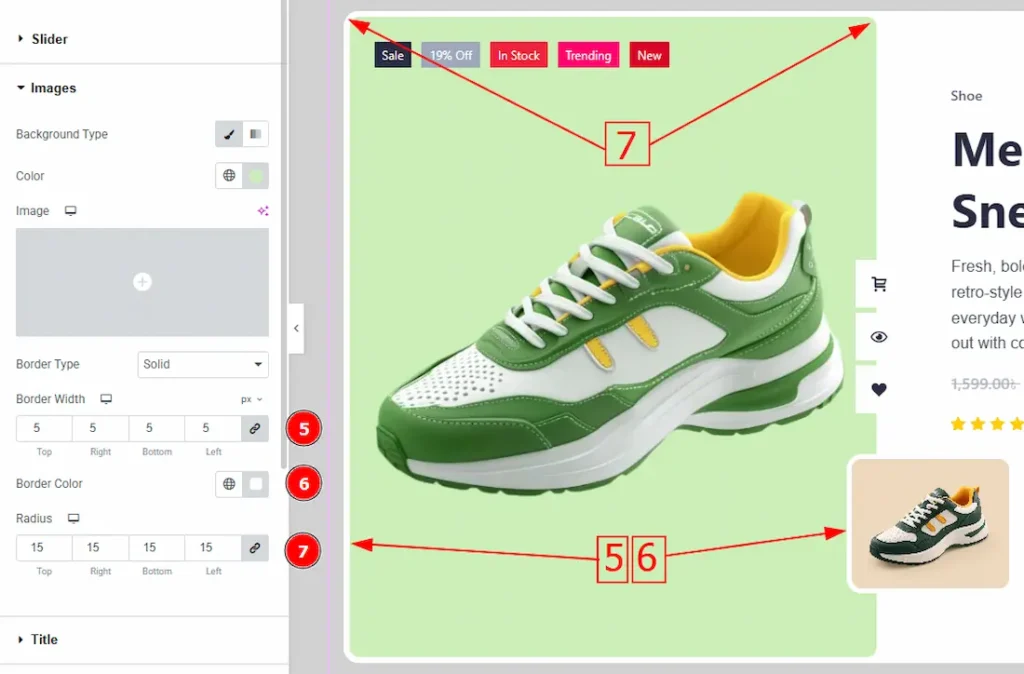
Task: Click the Sale badge on product image
Action: [x=393, y=56]
